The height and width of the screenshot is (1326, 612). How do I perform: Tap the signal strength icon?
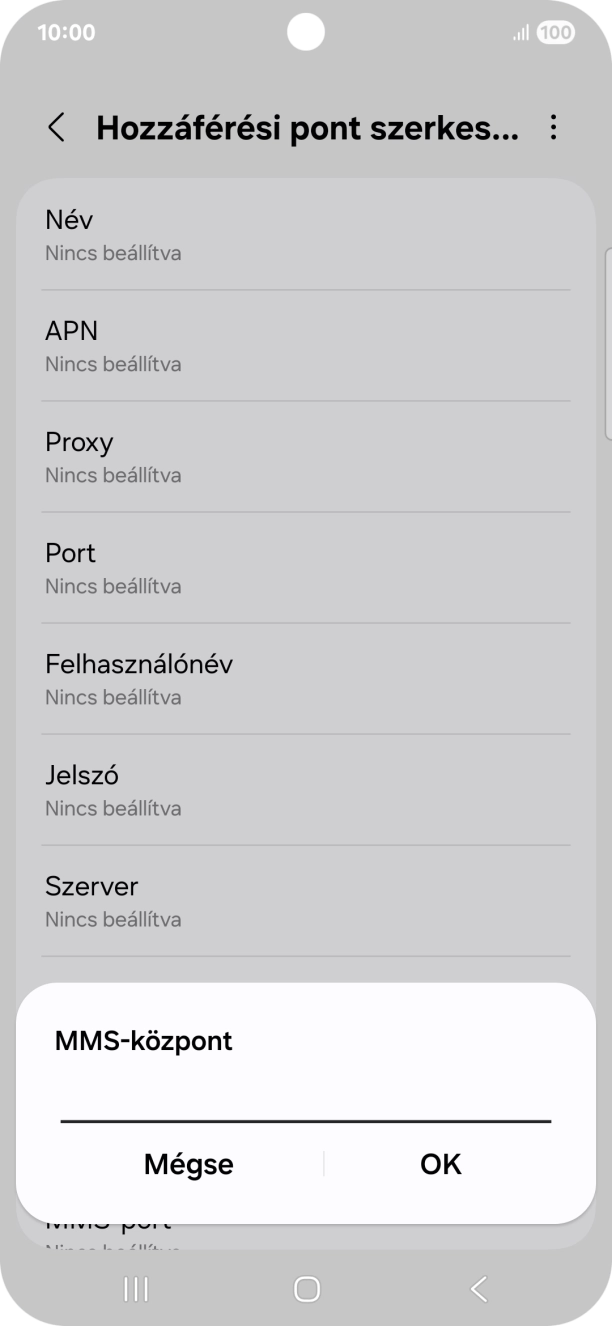pyautogui.click(x=518, y=31)
